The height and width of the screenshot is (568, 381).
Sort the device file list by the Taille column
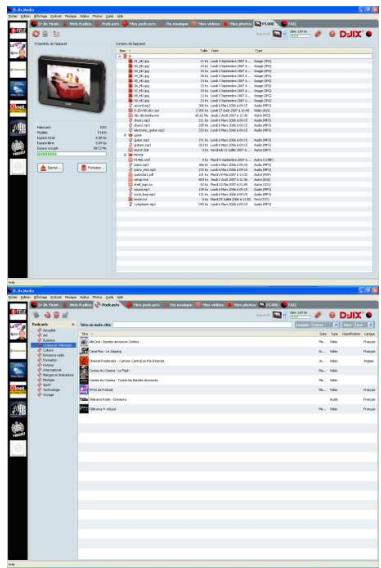(203, 51)
